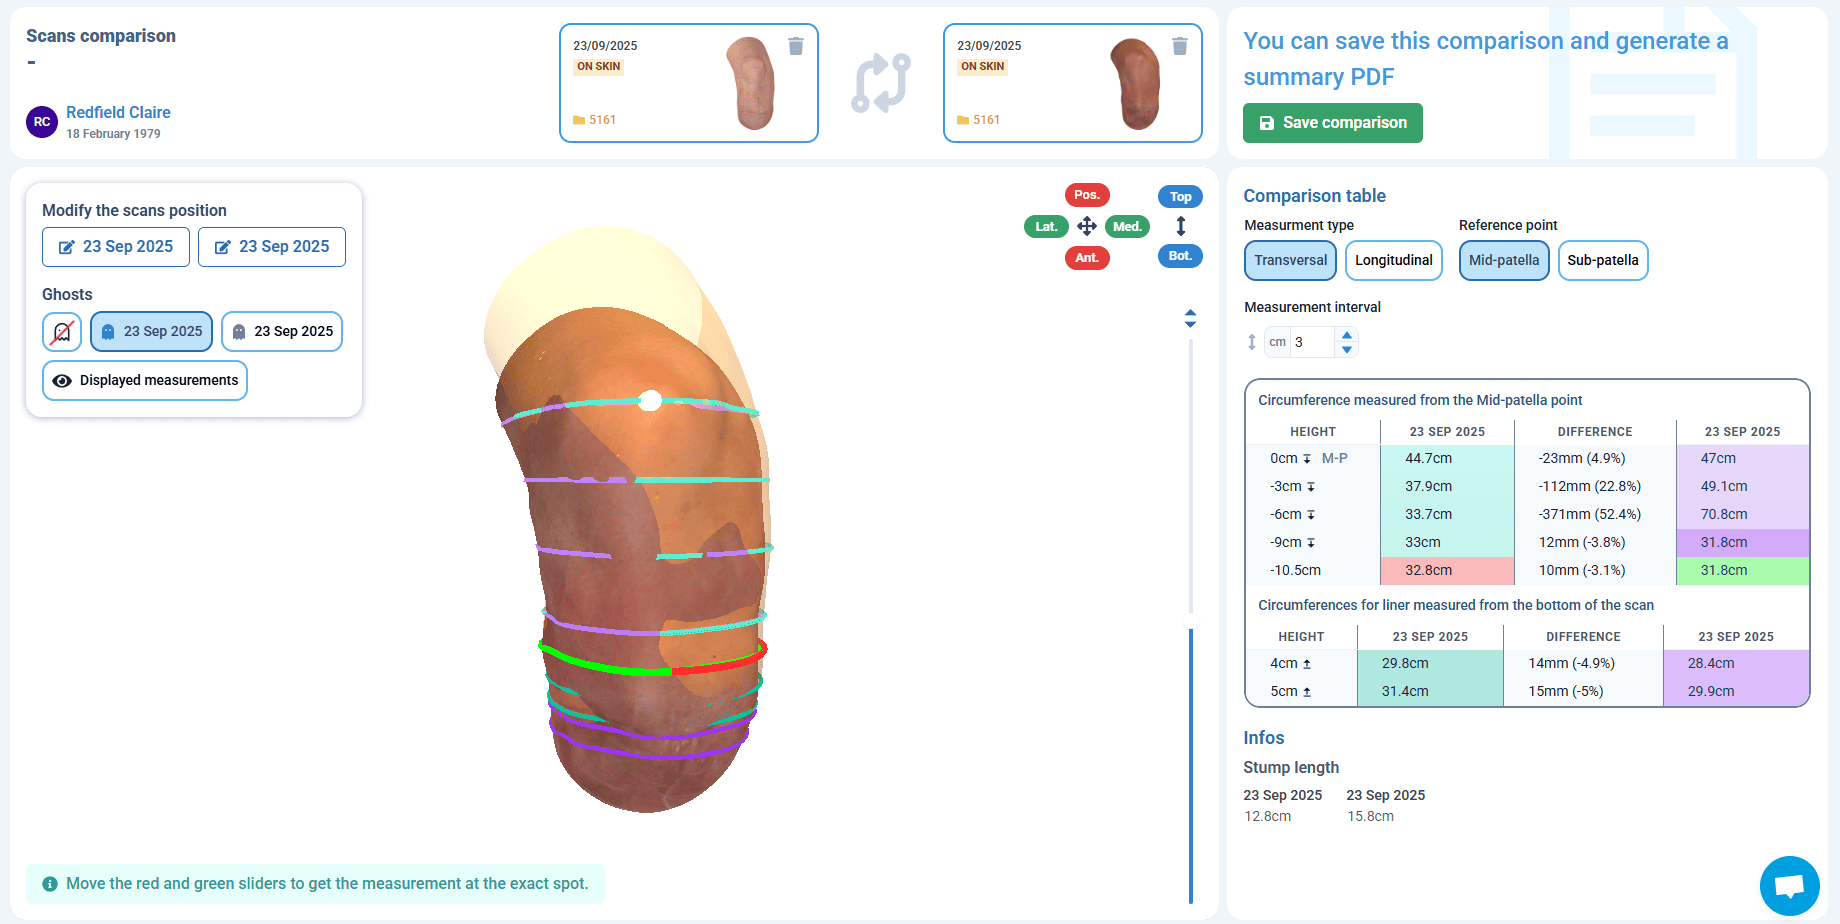The width and height of the screenshot is (1840, 924).
Task: Open Redfield Claire patient link
Action: click(x=118, y=112)
